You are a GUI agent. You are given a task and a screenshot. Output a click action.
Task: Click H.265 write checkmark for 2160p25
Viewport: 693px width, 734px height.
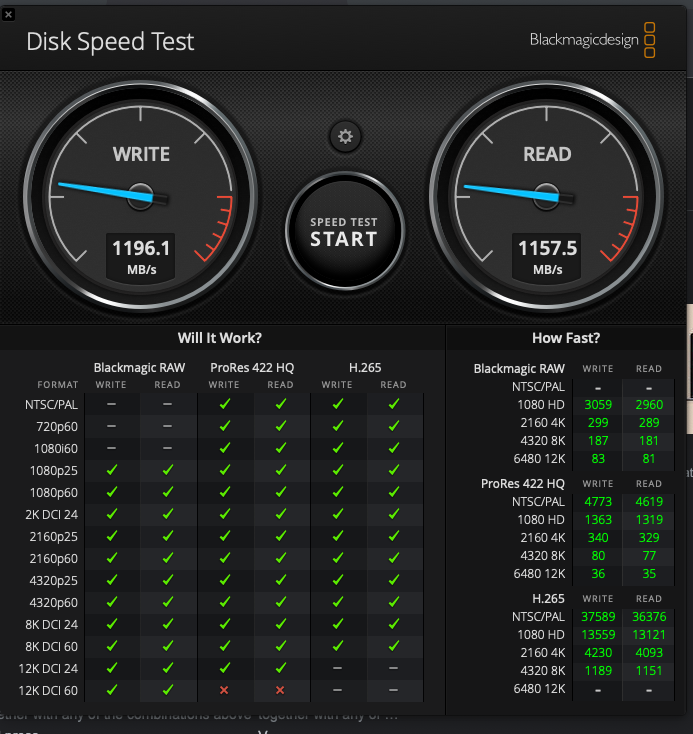(338, 536)
